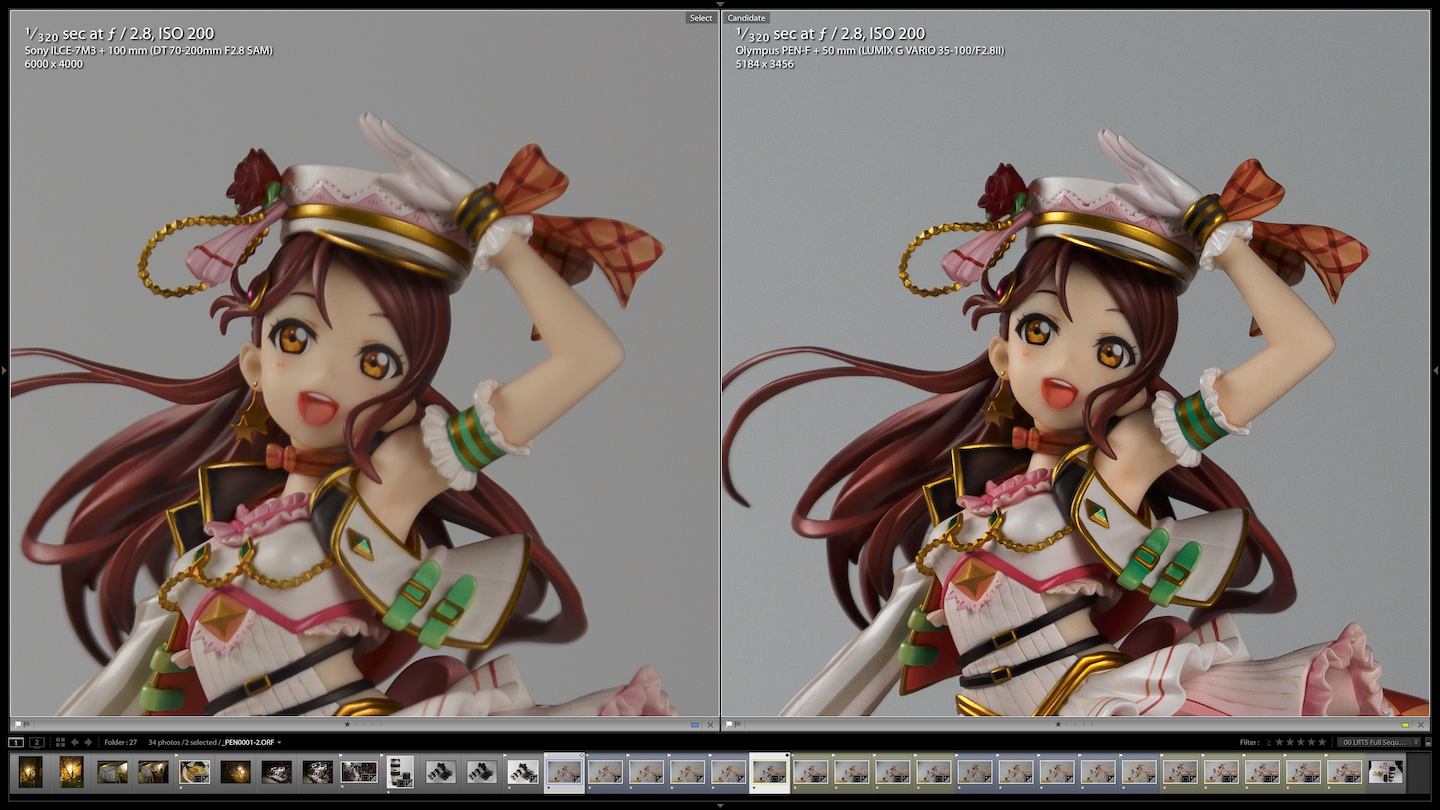Click the Select label tab
The image size is (1440, 810).
(701, 18)
